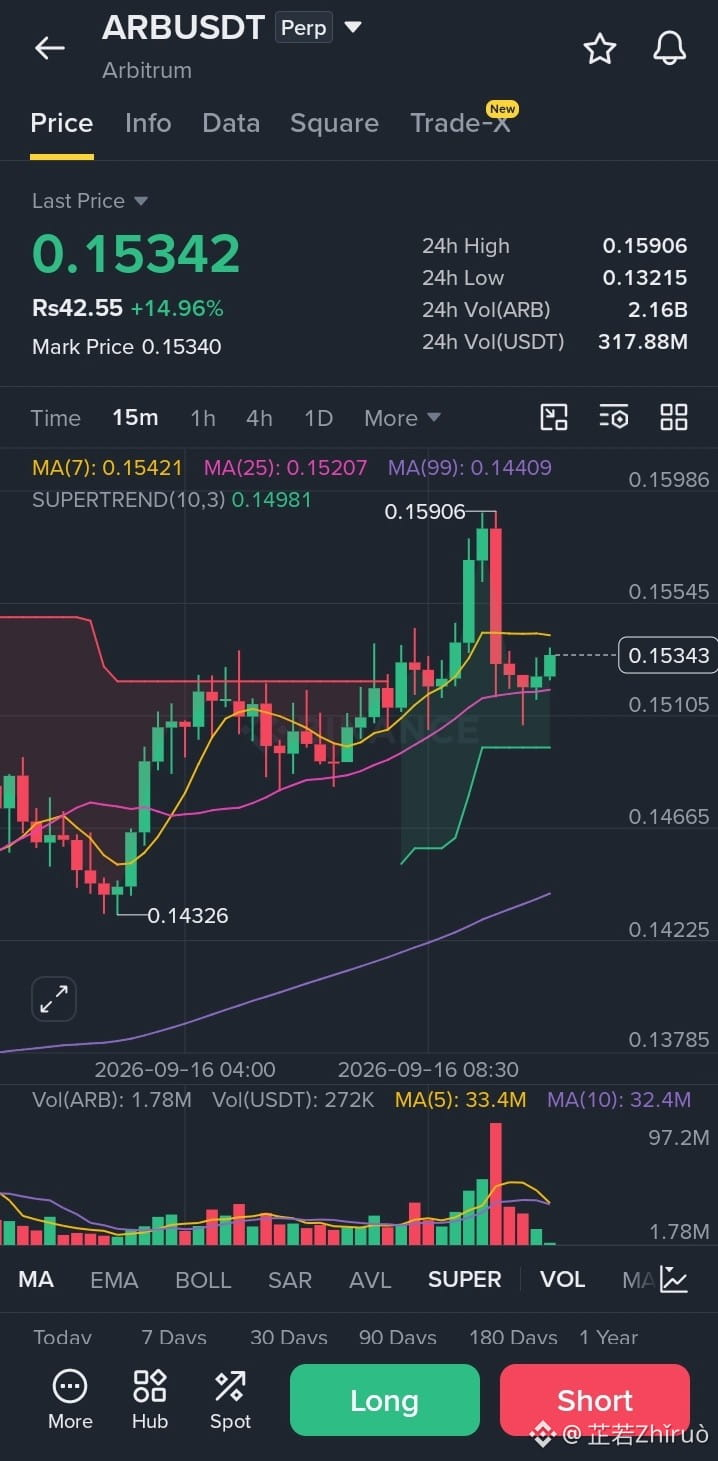Tap the back arrow icon

pyautogui.click(x=49, y=47)
